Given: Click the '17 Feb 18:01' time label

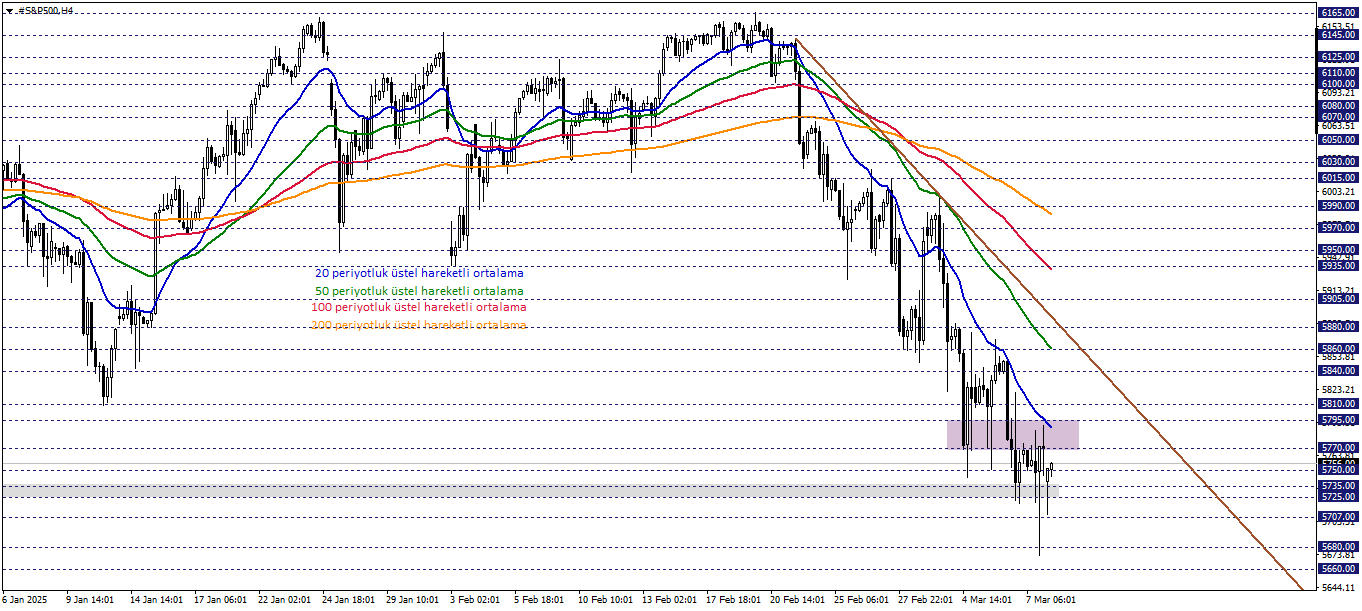Looking at the screenshot, I should (733, 600).
